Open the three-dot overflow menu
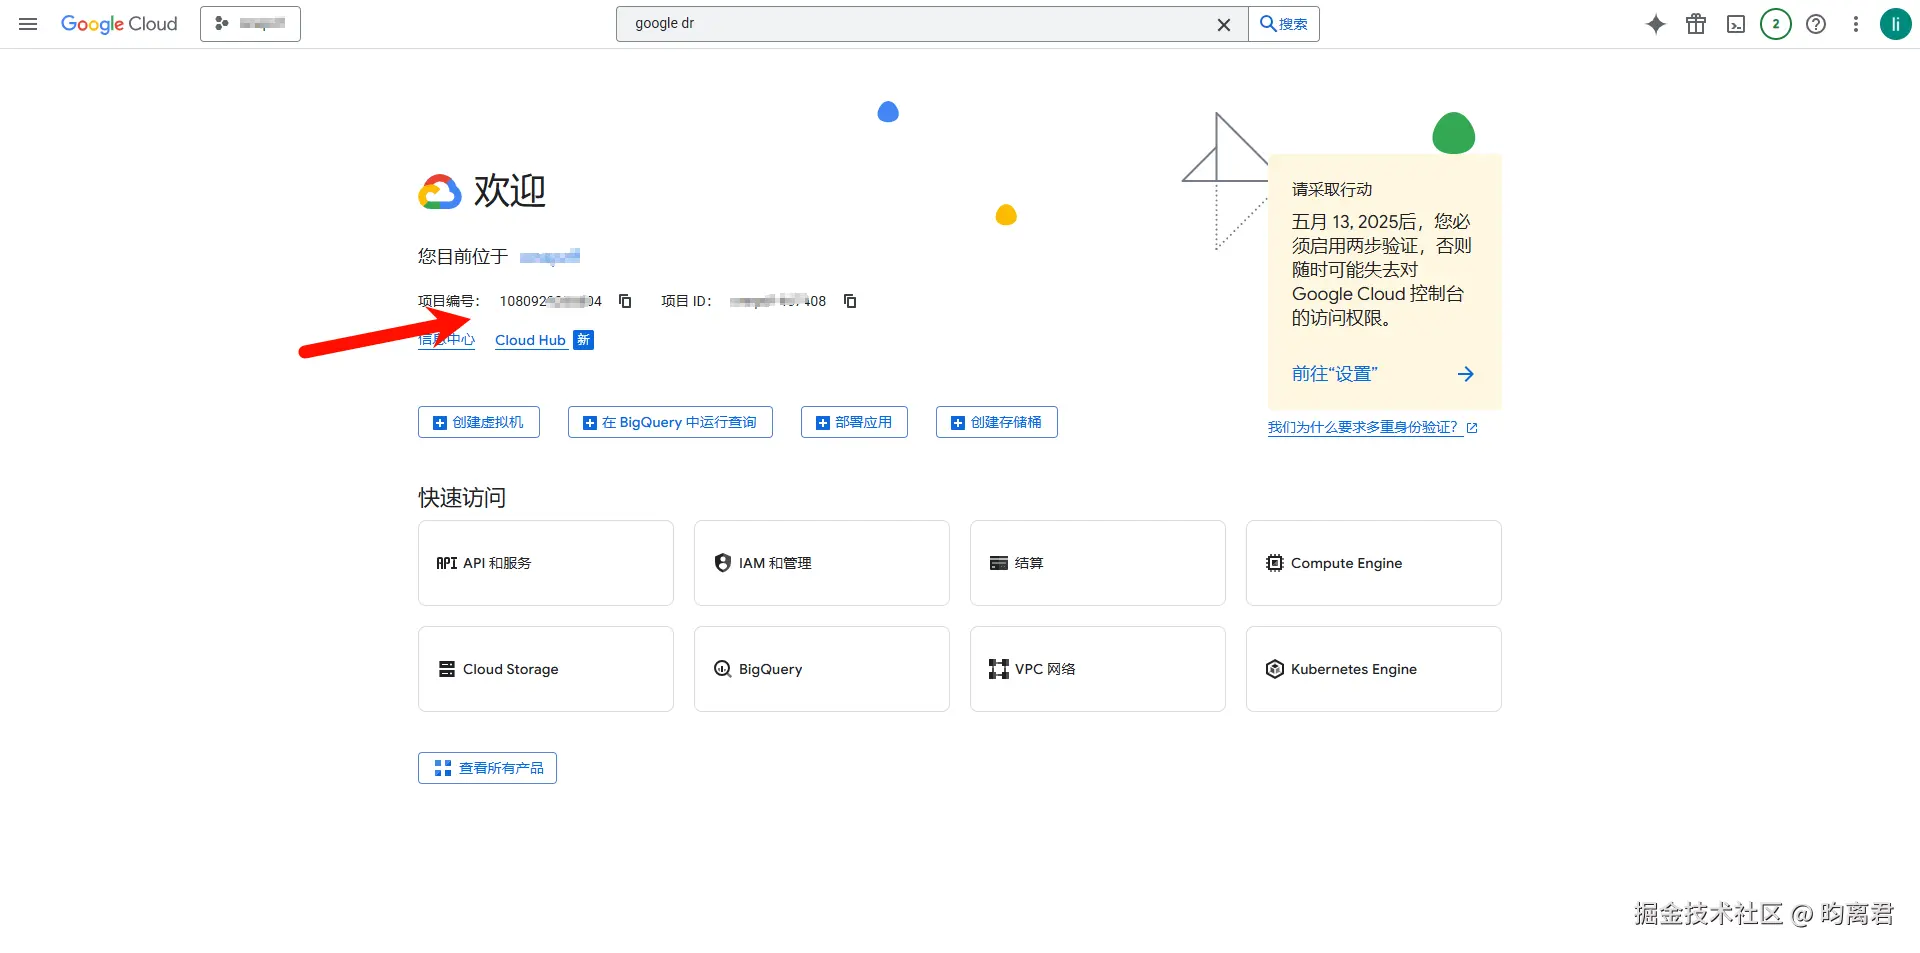The image size is (1920, 953). (1855, 24)
